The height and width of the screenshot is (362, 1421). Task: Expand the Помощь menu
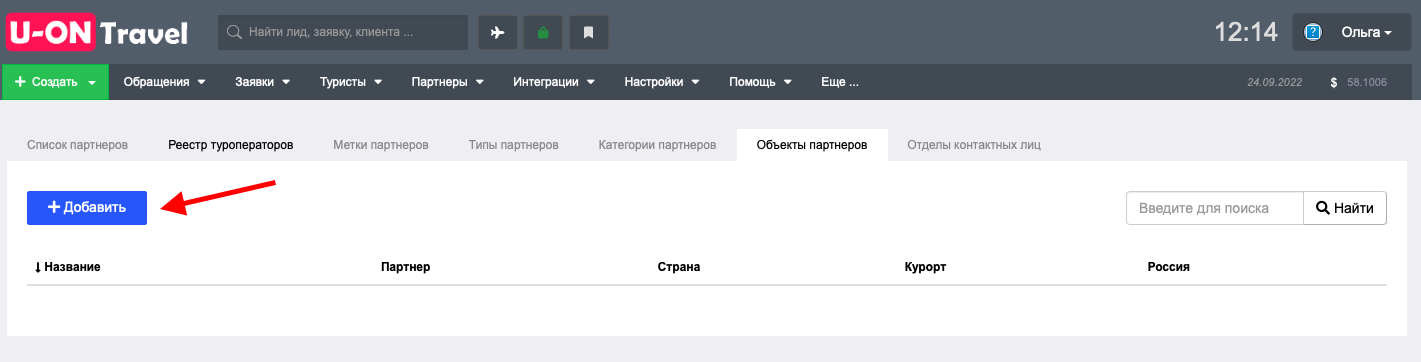(x=760, y=82)
